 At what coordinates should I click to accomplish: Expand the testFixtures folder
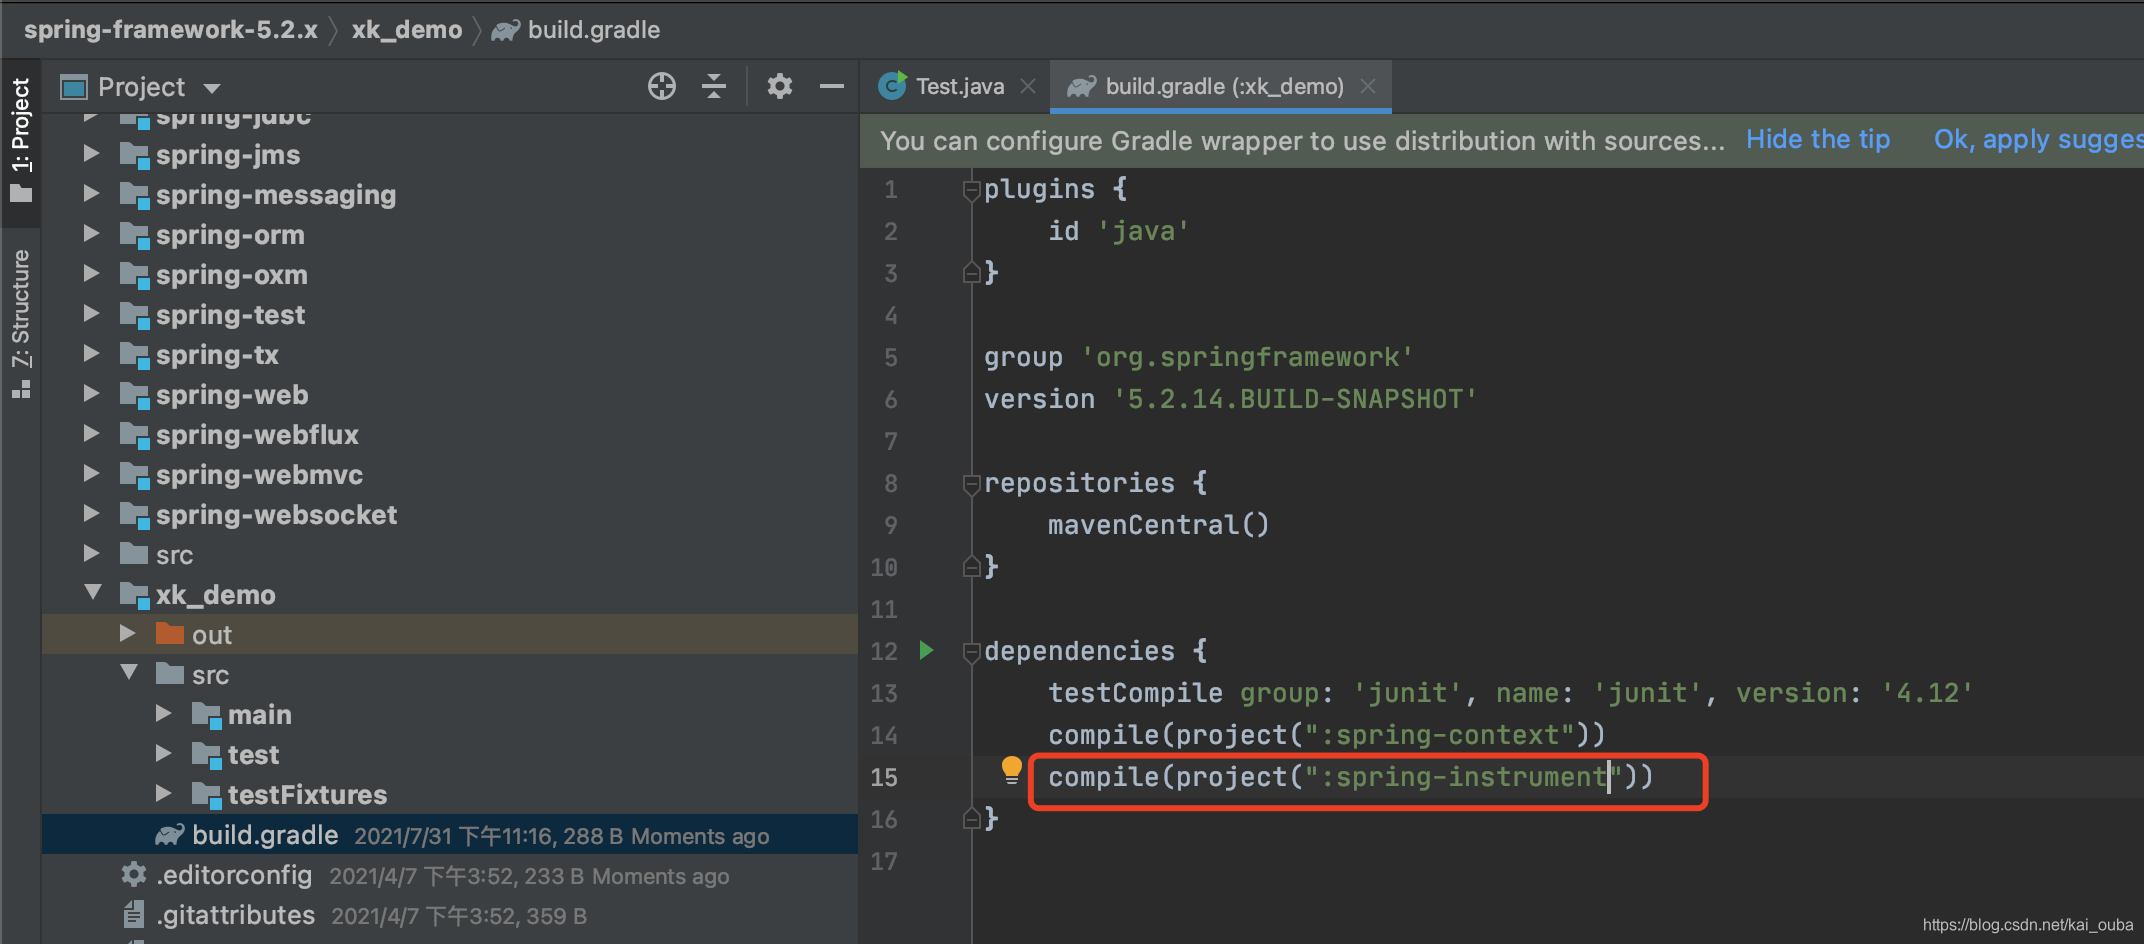pyautogui.click(x=163, y=794)
